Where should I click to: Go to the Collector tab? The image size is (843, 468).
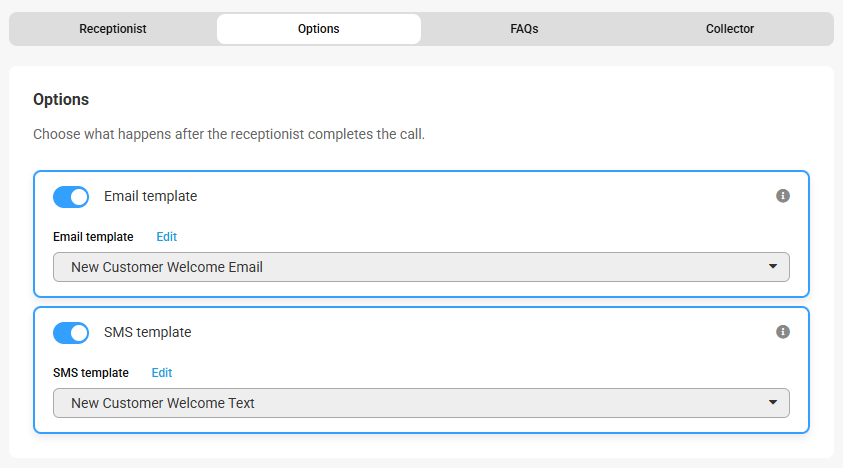(x=730, y=29)
